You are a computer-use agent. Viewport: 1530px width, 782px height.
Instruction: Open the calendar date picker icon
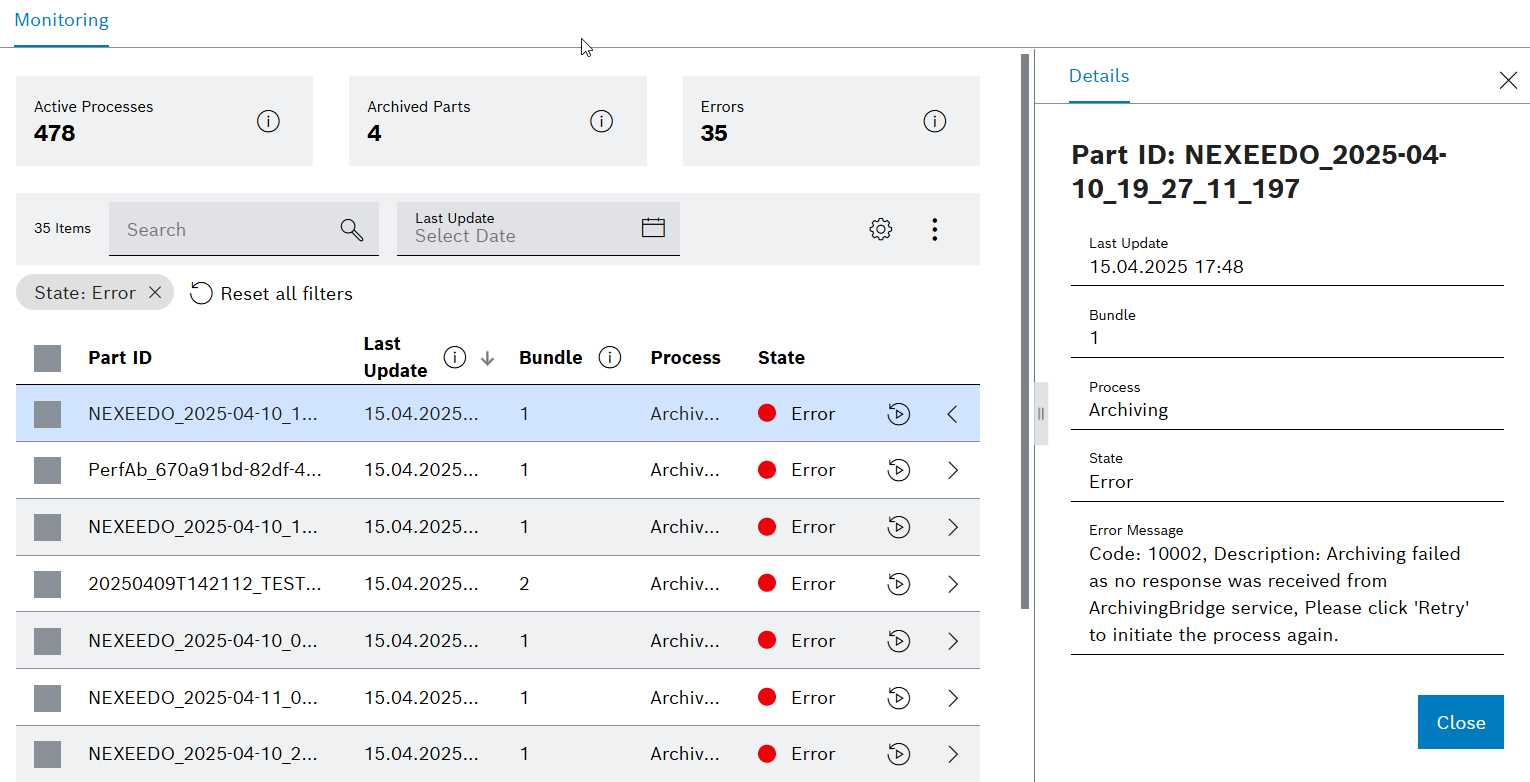(x=653, y=227)
